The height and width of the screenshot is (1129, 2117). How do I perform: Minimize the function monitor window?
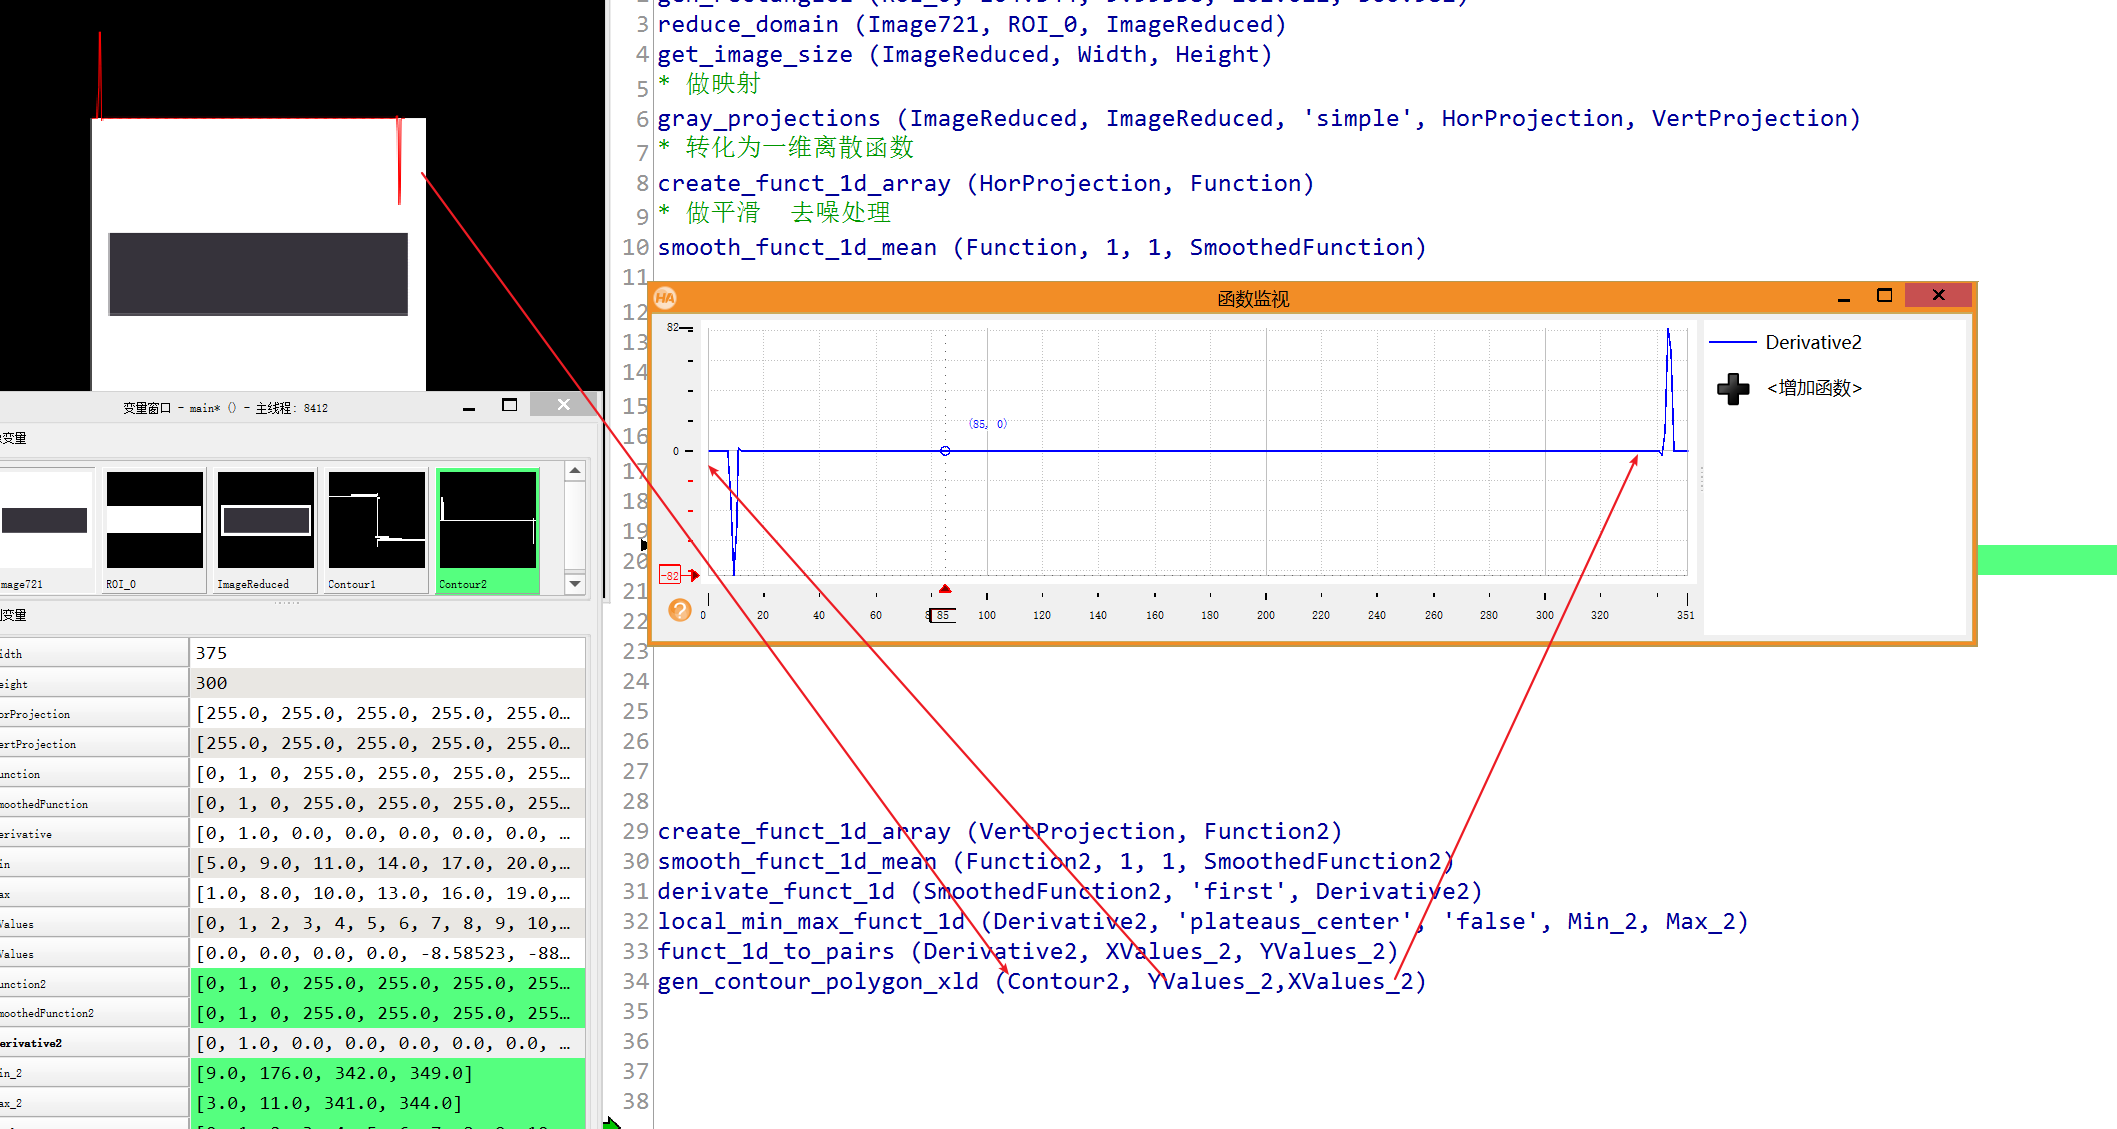click(x=1843, y=298)
